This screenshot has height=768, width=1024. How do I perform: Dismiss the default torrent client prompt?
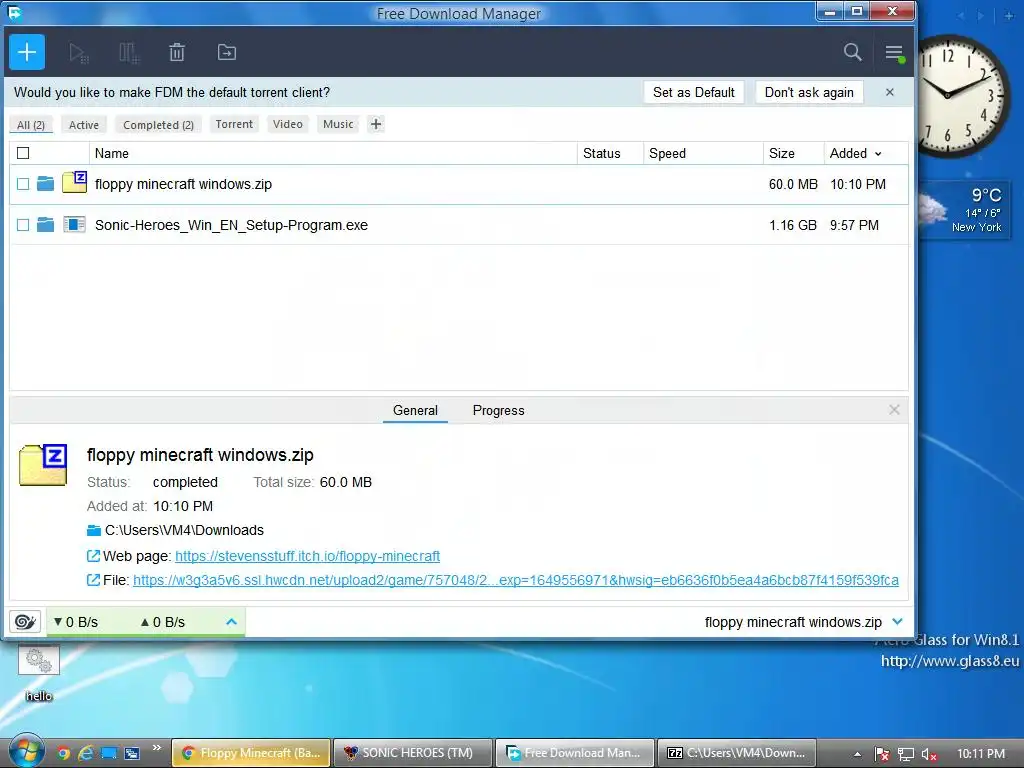click(889, 92)
